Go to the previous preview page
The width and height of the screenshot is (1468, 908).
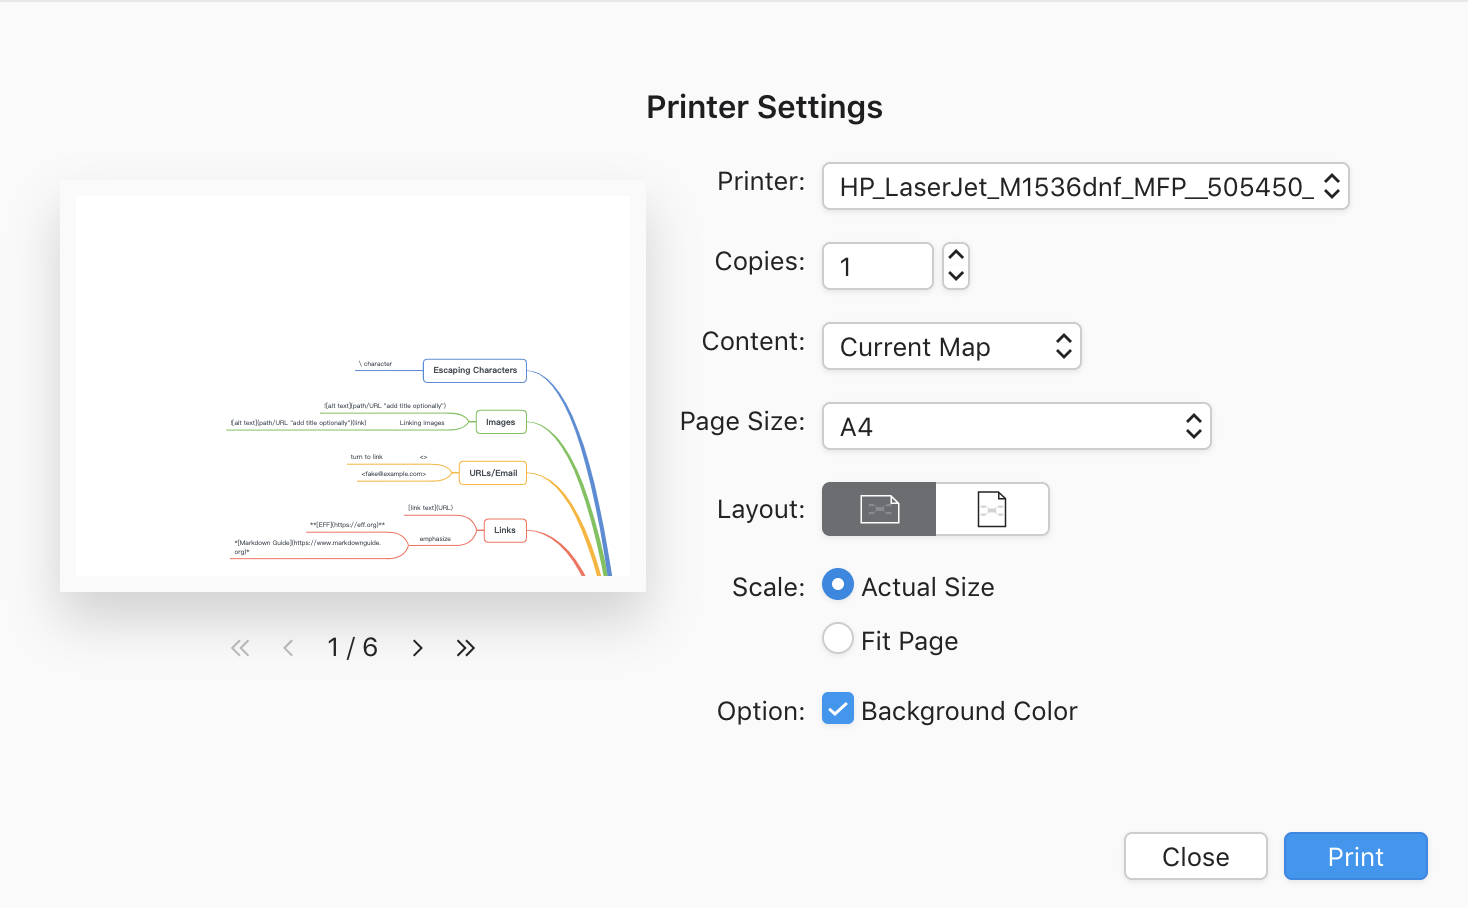click(x=288, y=648)
